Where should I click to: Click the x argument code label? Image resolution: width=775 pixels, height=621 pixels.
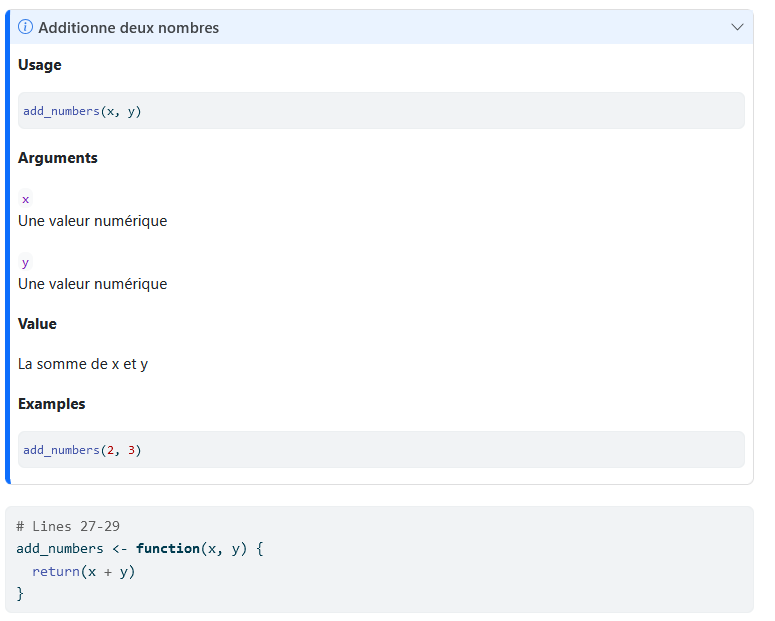(x=25, y=199)
